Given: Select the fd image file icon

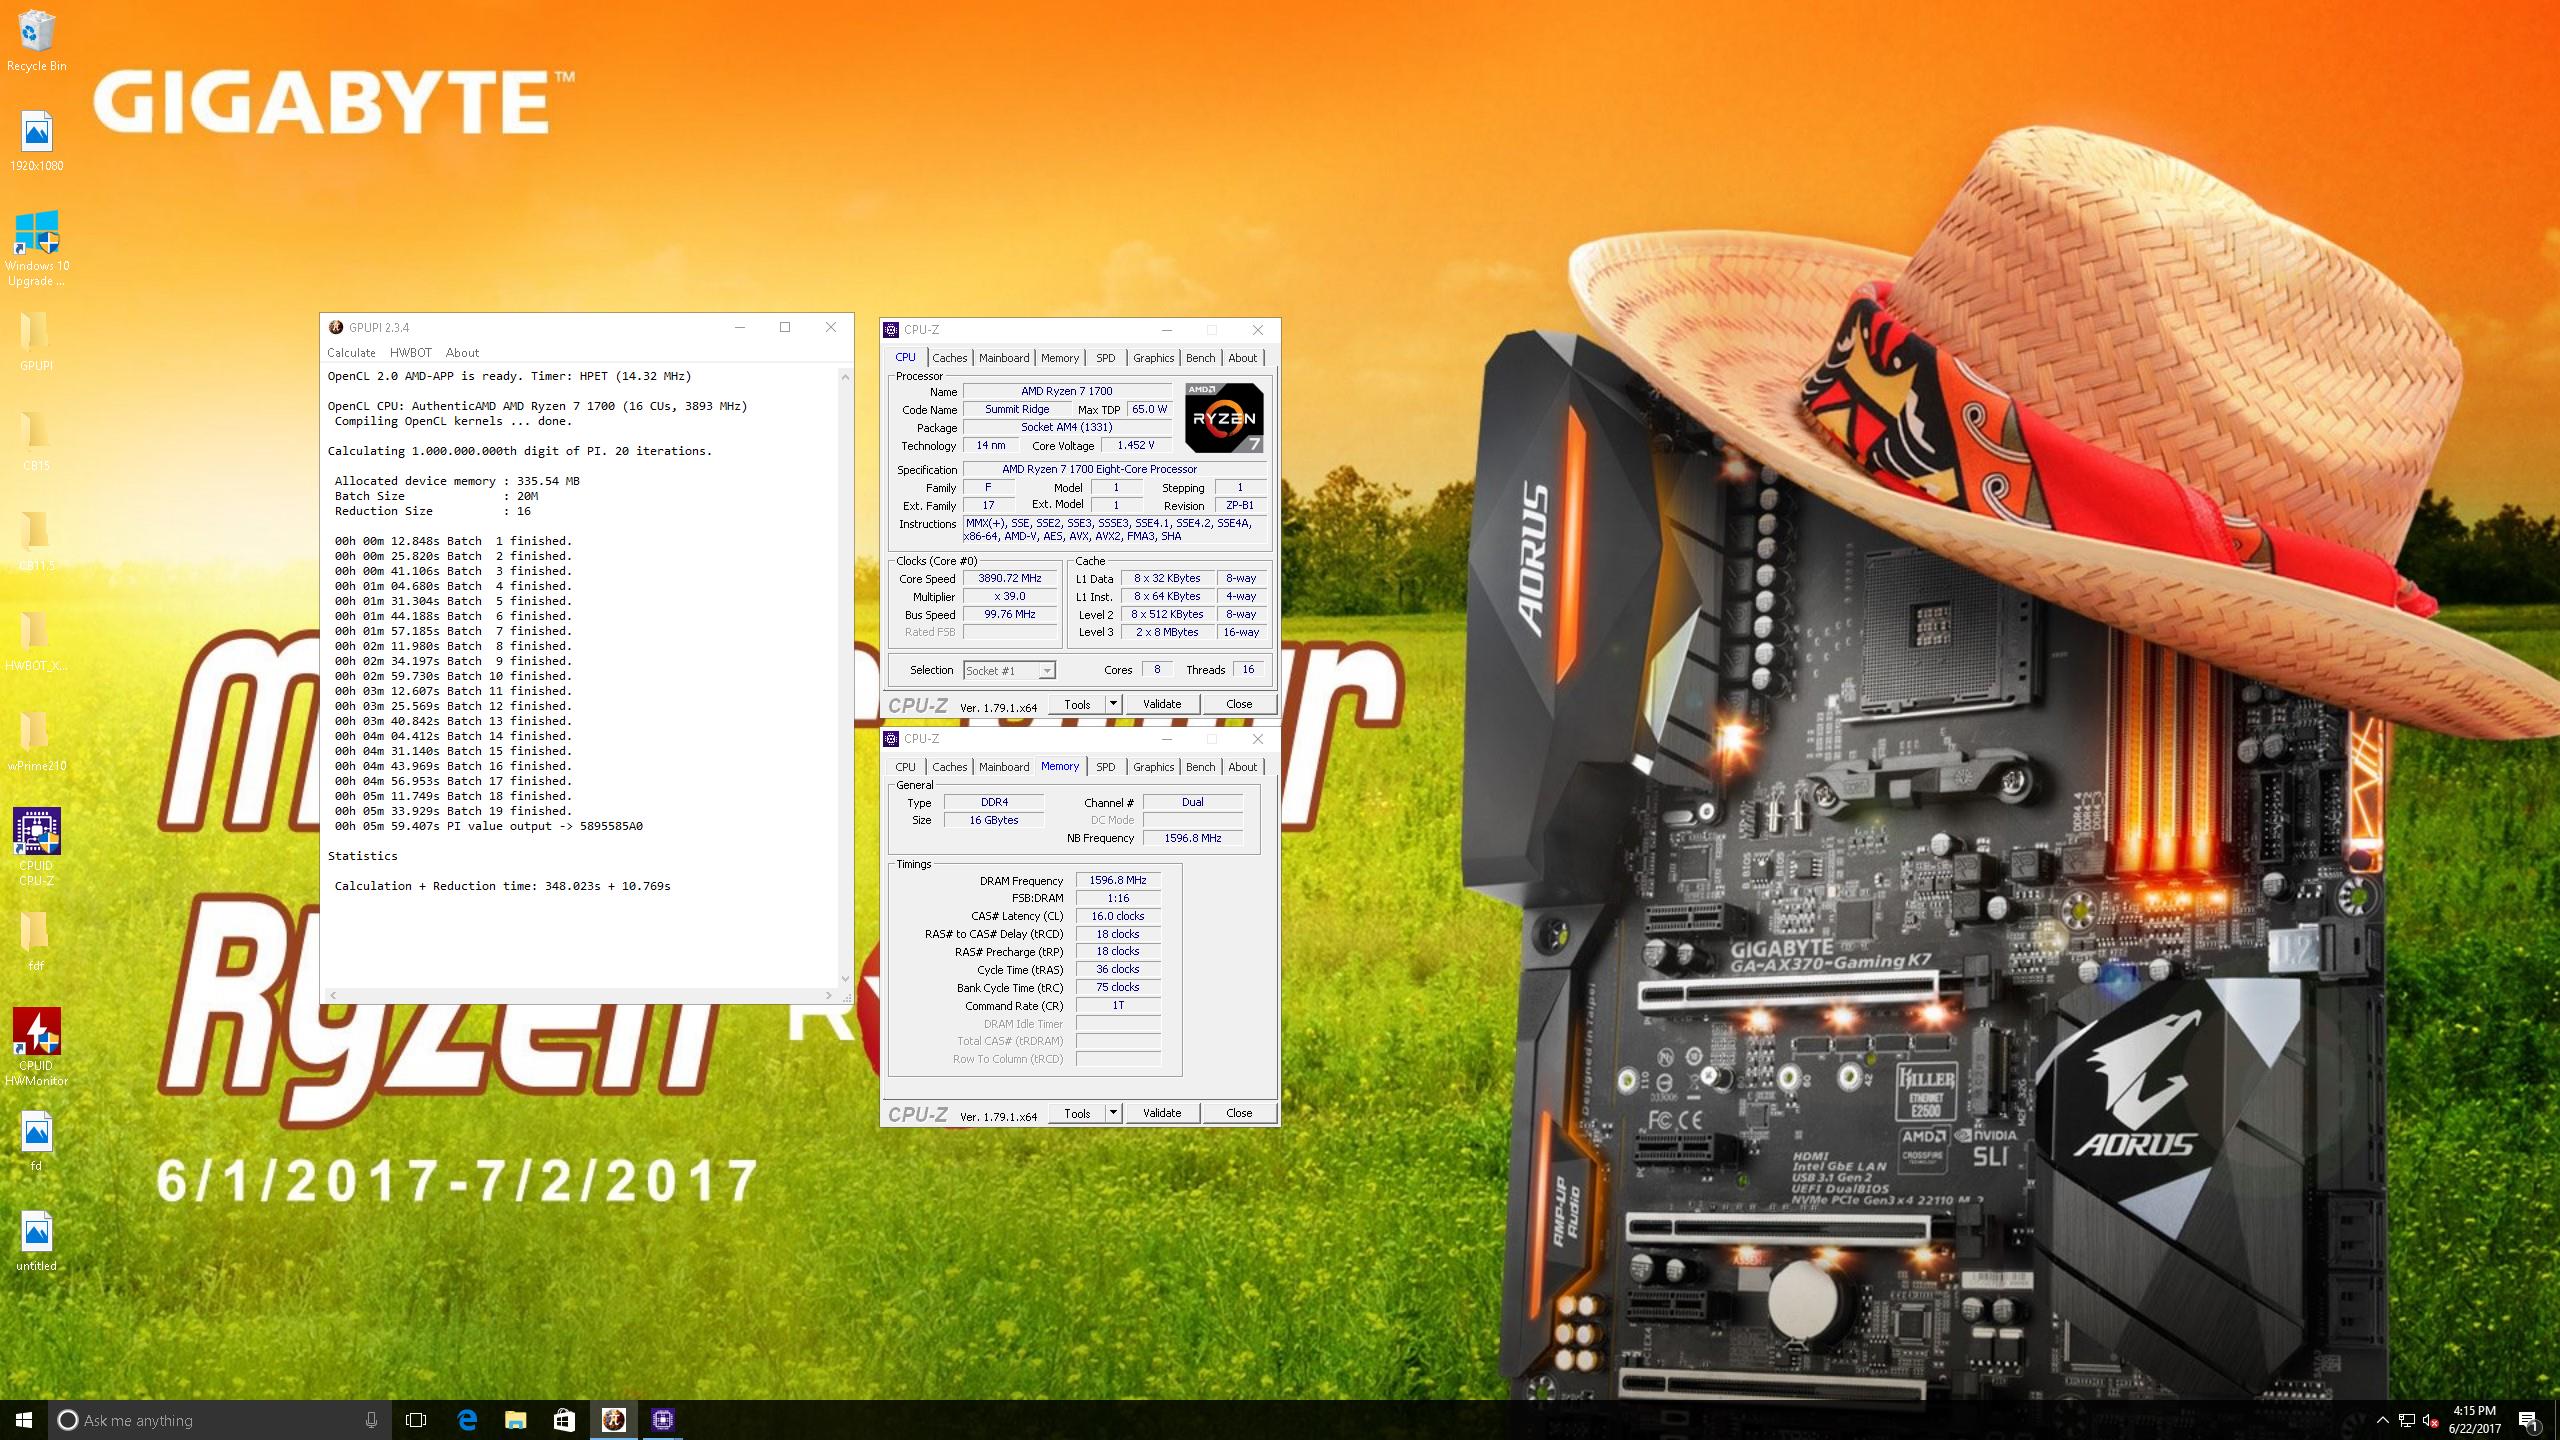Looking at the screenshot, I should (x=36, y=1141).
